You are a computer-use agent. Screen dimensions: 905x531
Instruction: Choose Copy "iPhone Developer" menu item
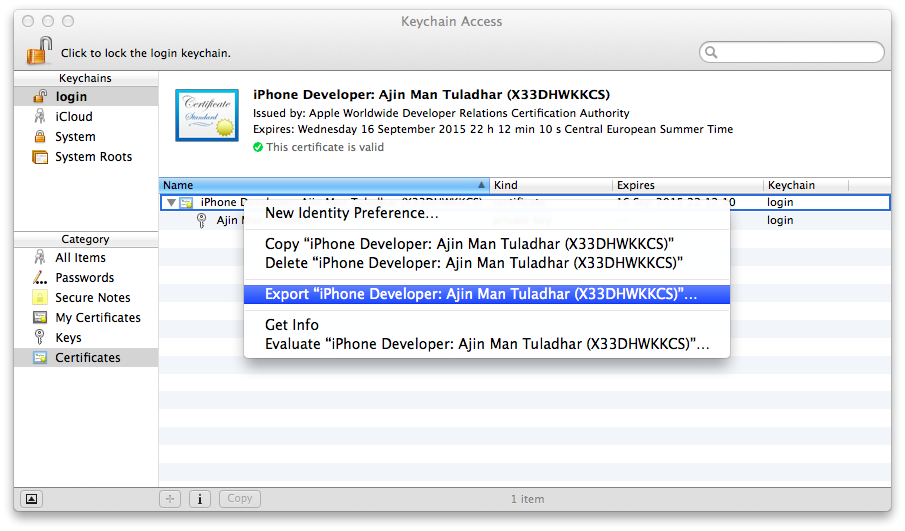click(x=487, y=244)
